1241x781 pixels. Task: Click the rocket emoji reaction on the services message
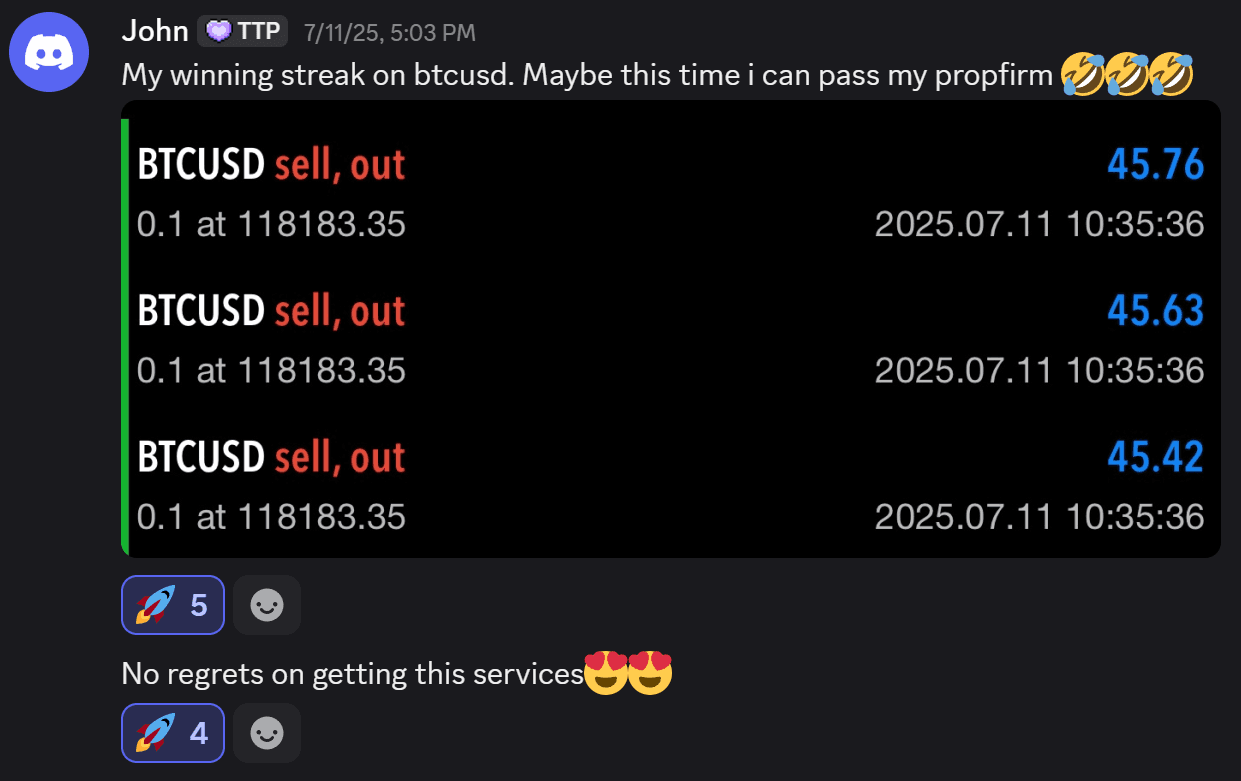click(x=172, y=732)
